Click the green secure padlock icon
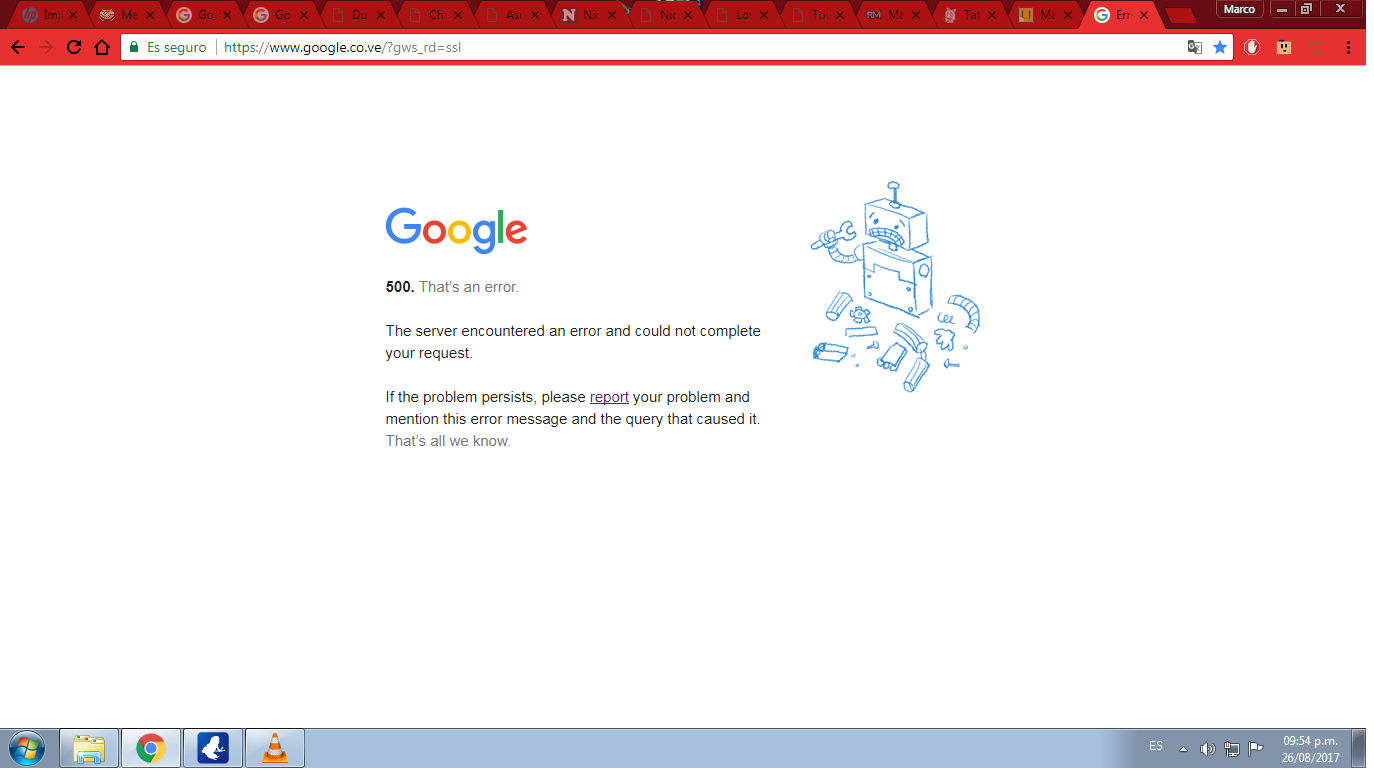This screenshot has width=1374, height=772. tap(133, 47)
